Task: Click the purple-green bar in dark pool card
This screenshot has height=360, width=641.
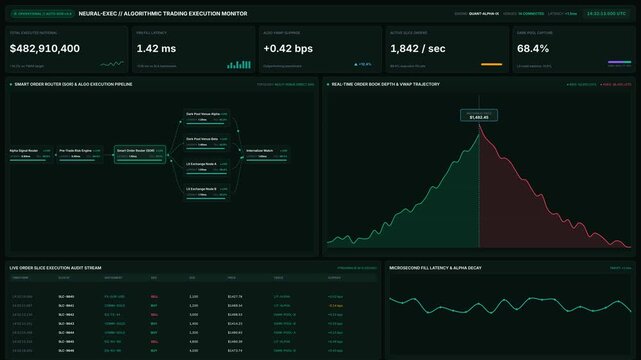Action: [x=619, y=62]
